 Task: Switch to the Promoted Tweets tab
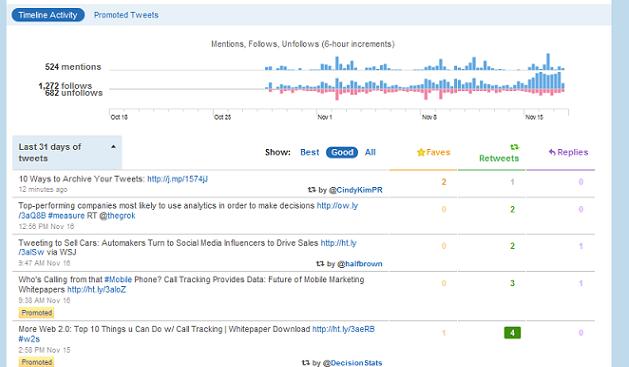(x=126, y=15)
